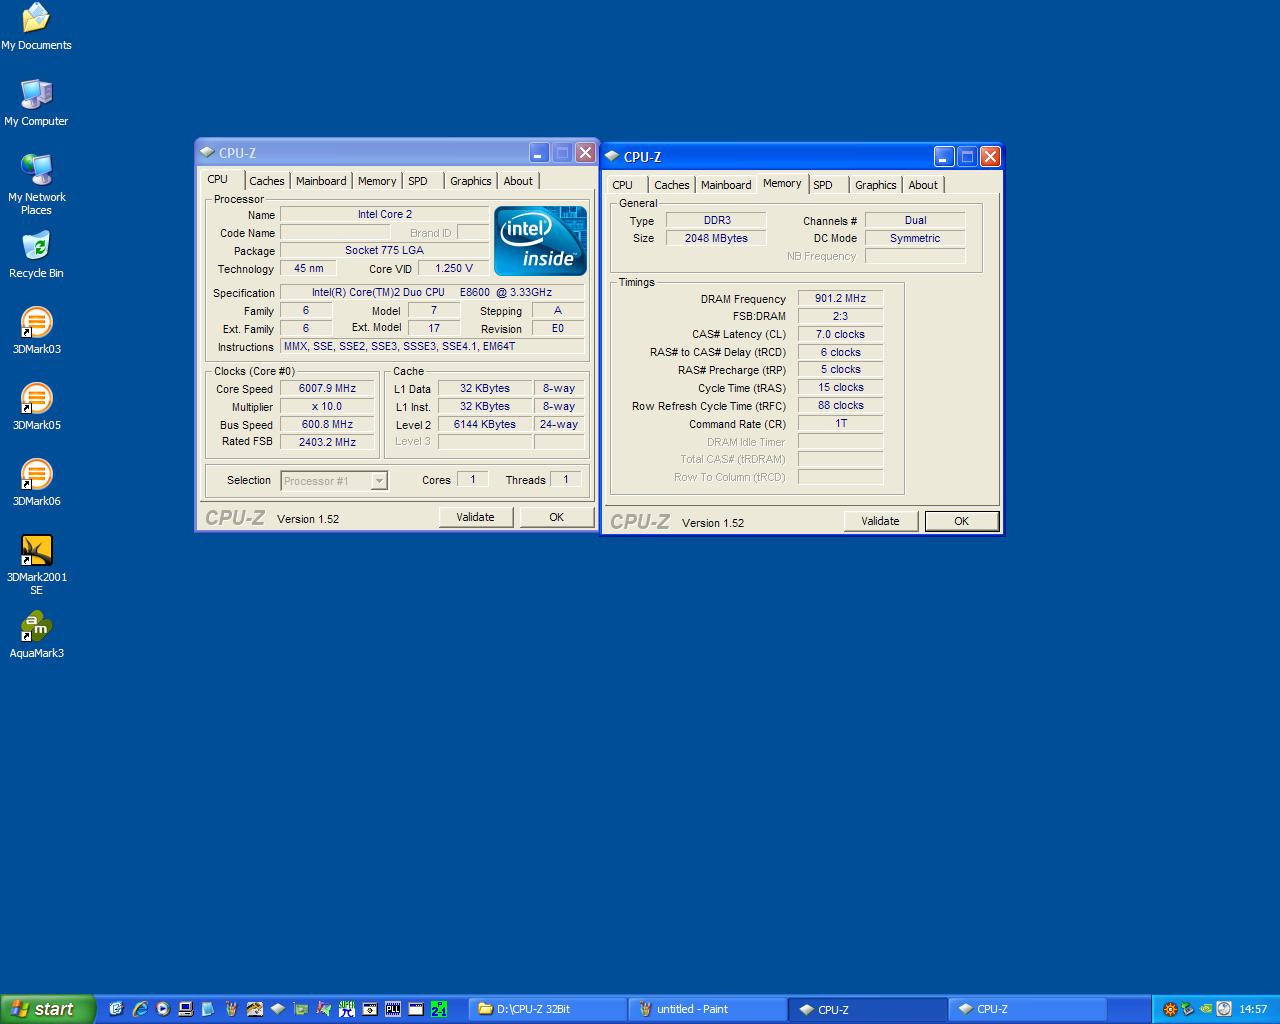Click the NVIDIA system tray icon
Viewport: 1280px width, 1024px height.
coord(1206,1009)
